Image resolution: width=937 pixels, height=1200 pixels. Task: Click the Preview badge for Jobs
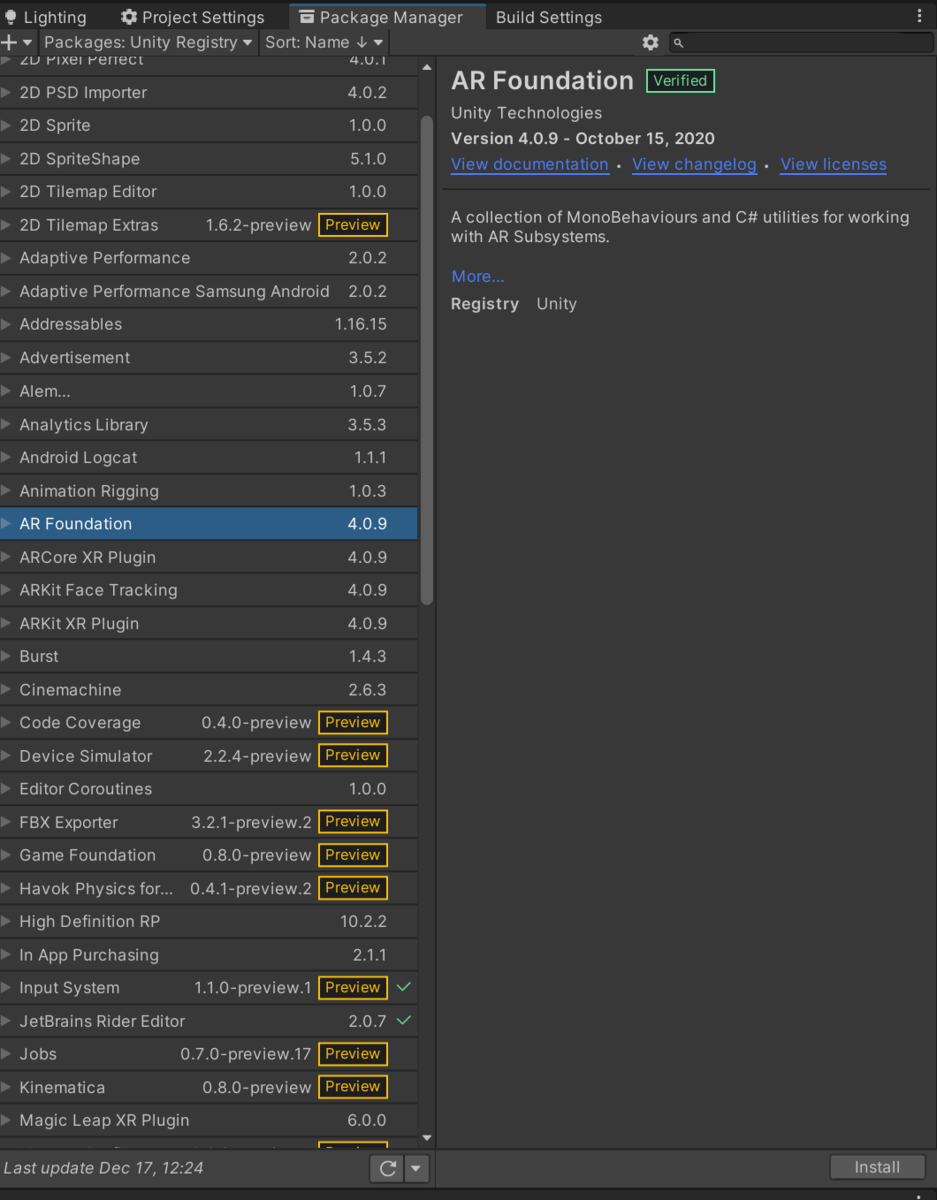pyautogui.click(x=353, y=1054)
